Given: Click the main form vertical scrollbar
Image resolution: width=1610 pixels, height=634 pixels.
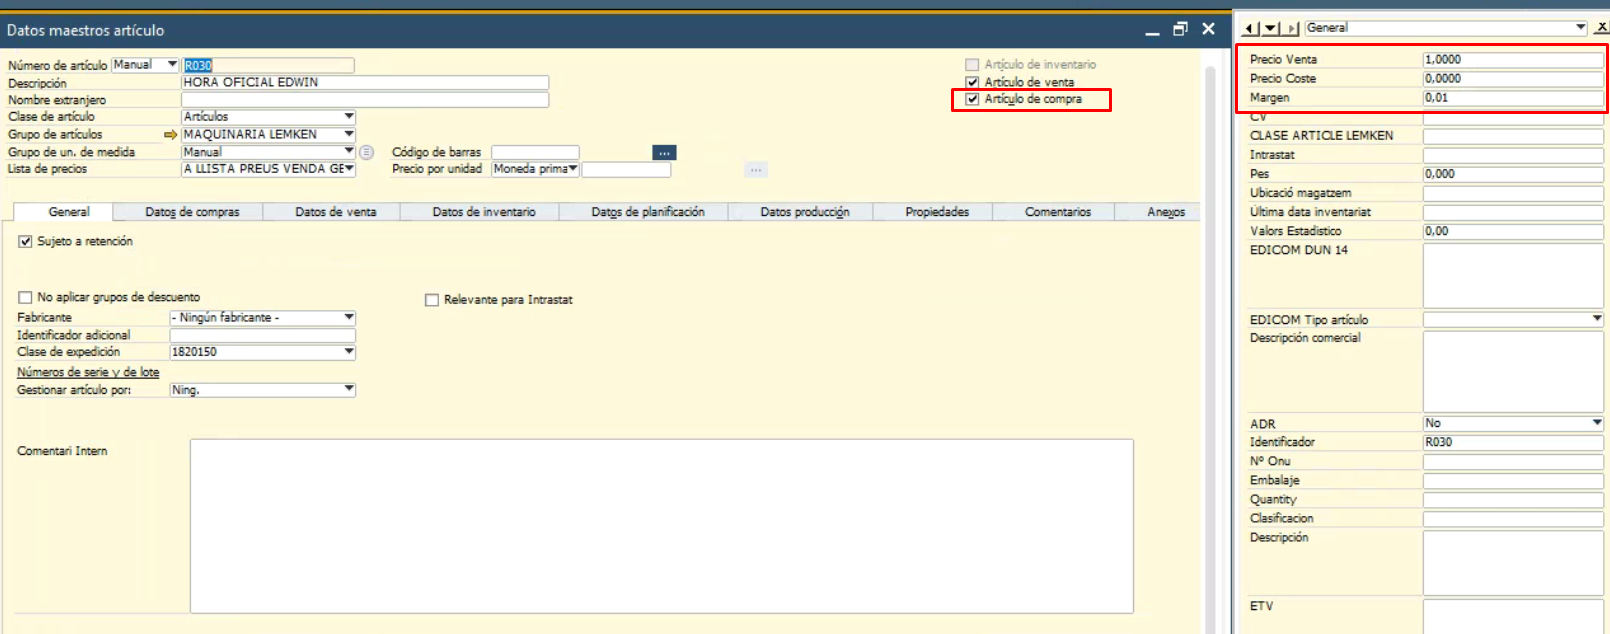Looking at the screenshot, I should point(1210,348).
